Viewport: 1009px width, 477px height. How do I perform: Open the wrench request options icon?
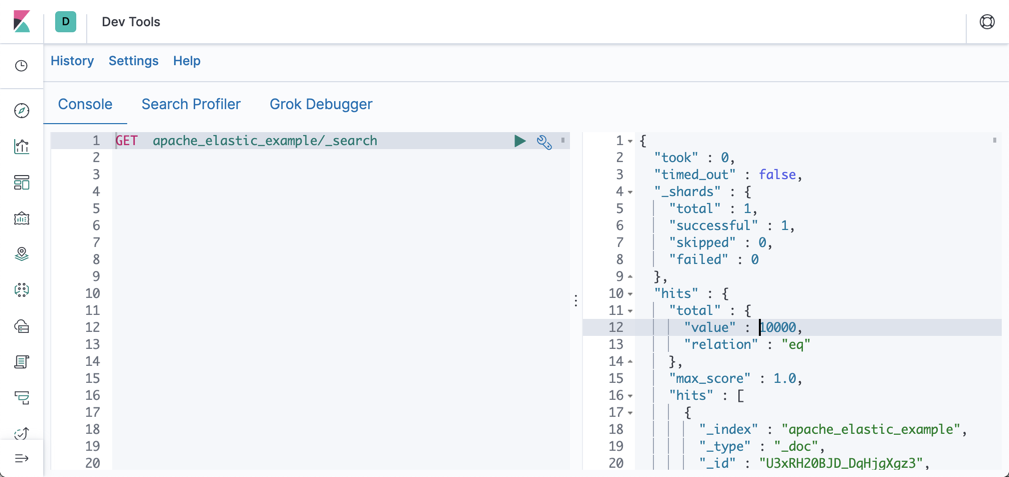point(544,142)
